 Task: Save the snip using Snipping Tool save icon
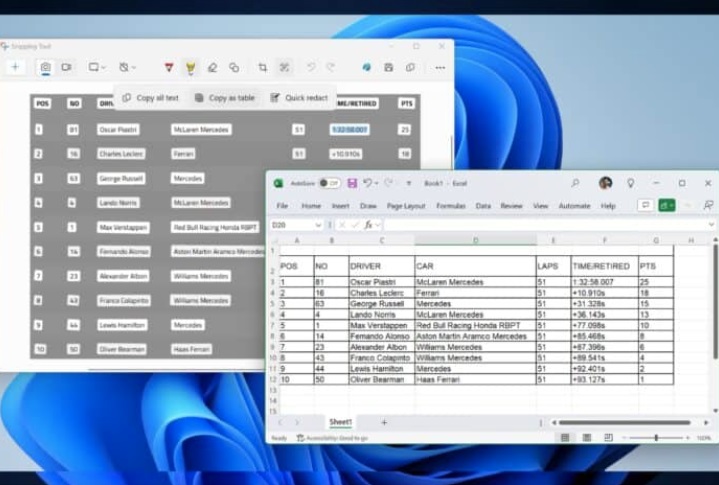tap(388, 67)
